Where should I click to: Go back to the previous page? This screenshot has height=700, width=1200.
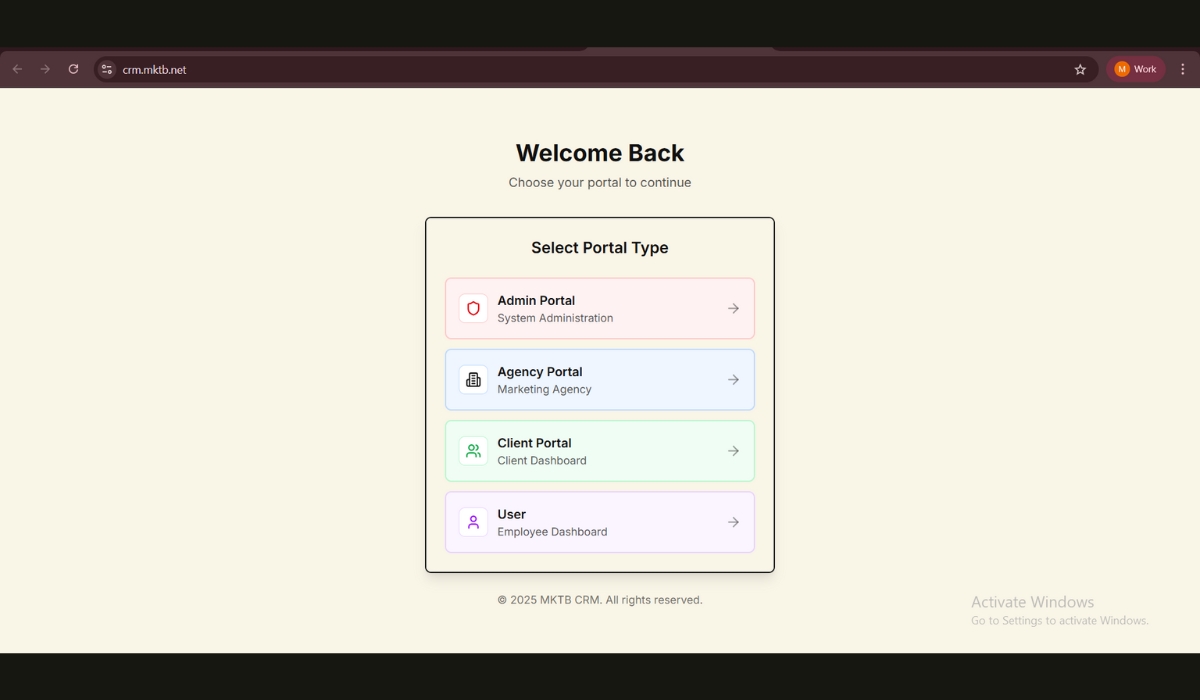pyautogui.click(x=17, y=69)
